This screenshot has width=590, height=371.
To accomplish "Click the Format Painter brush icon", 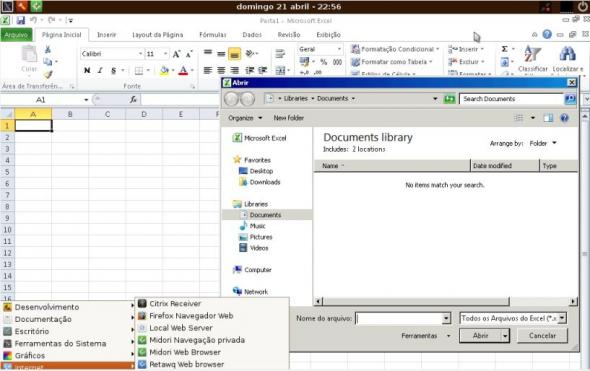I will pos(48,75).
